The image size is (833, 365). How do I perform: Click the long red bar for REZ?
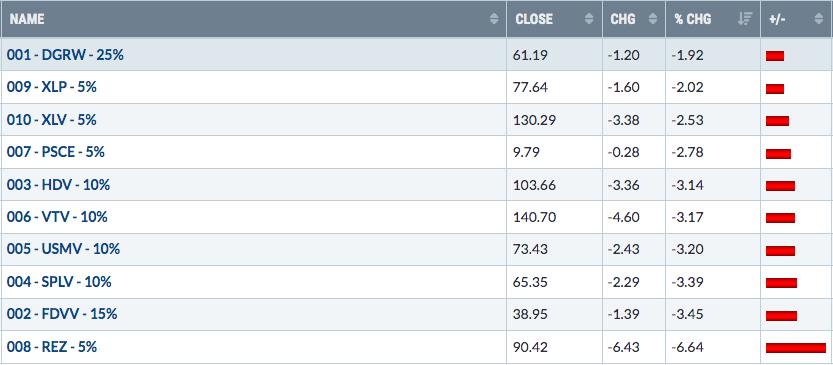coord(796,348)
